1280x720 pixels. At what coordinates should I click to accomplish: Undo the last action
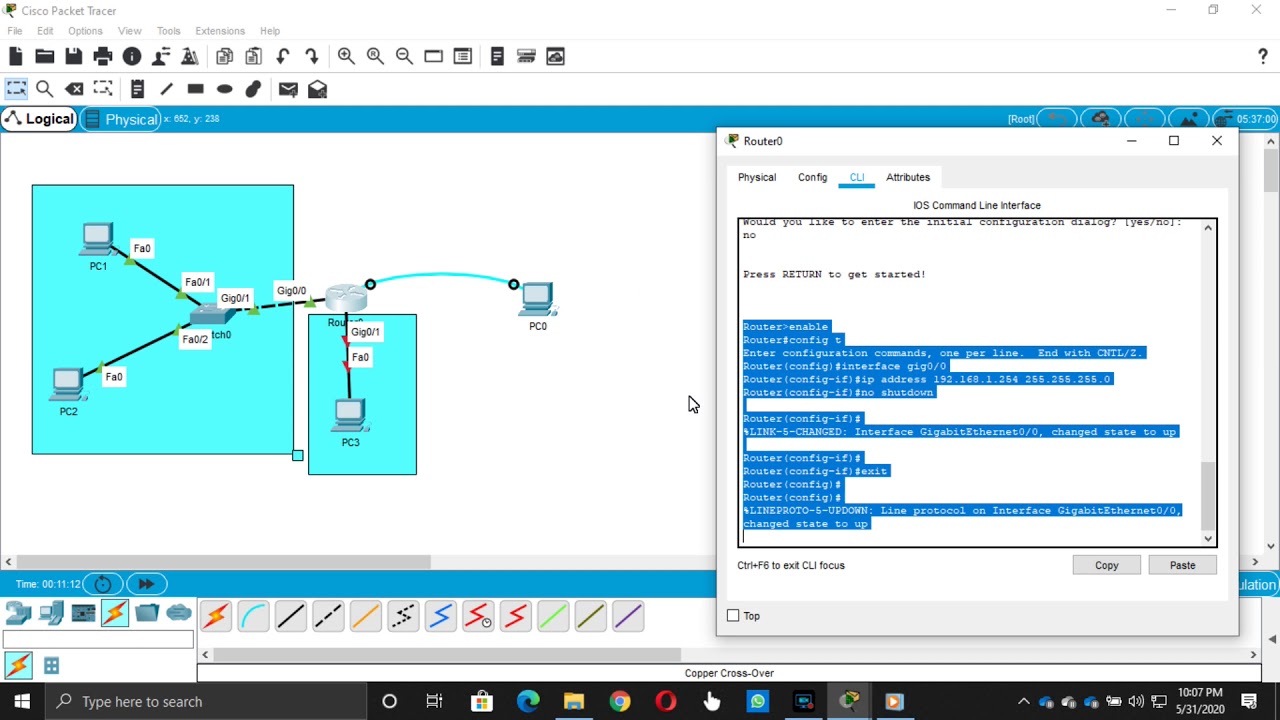coord(283,57)
